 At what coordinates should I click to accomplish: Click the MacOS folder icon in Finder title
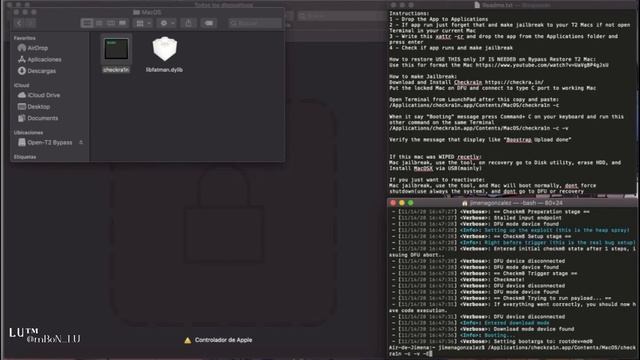point(136,12)
